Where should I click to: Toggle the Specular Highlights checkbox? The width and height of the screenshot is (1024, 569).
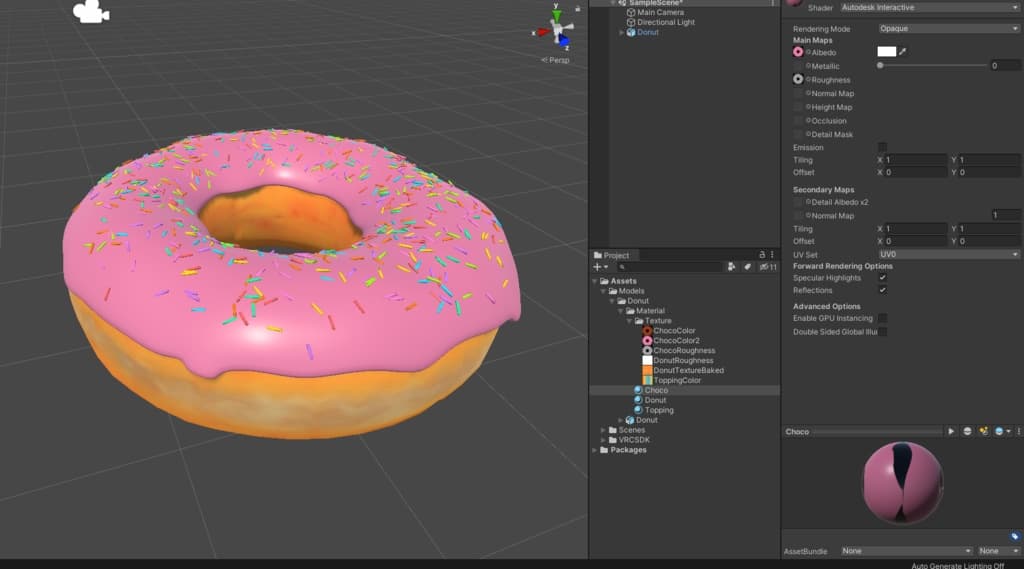pos(882,278)
